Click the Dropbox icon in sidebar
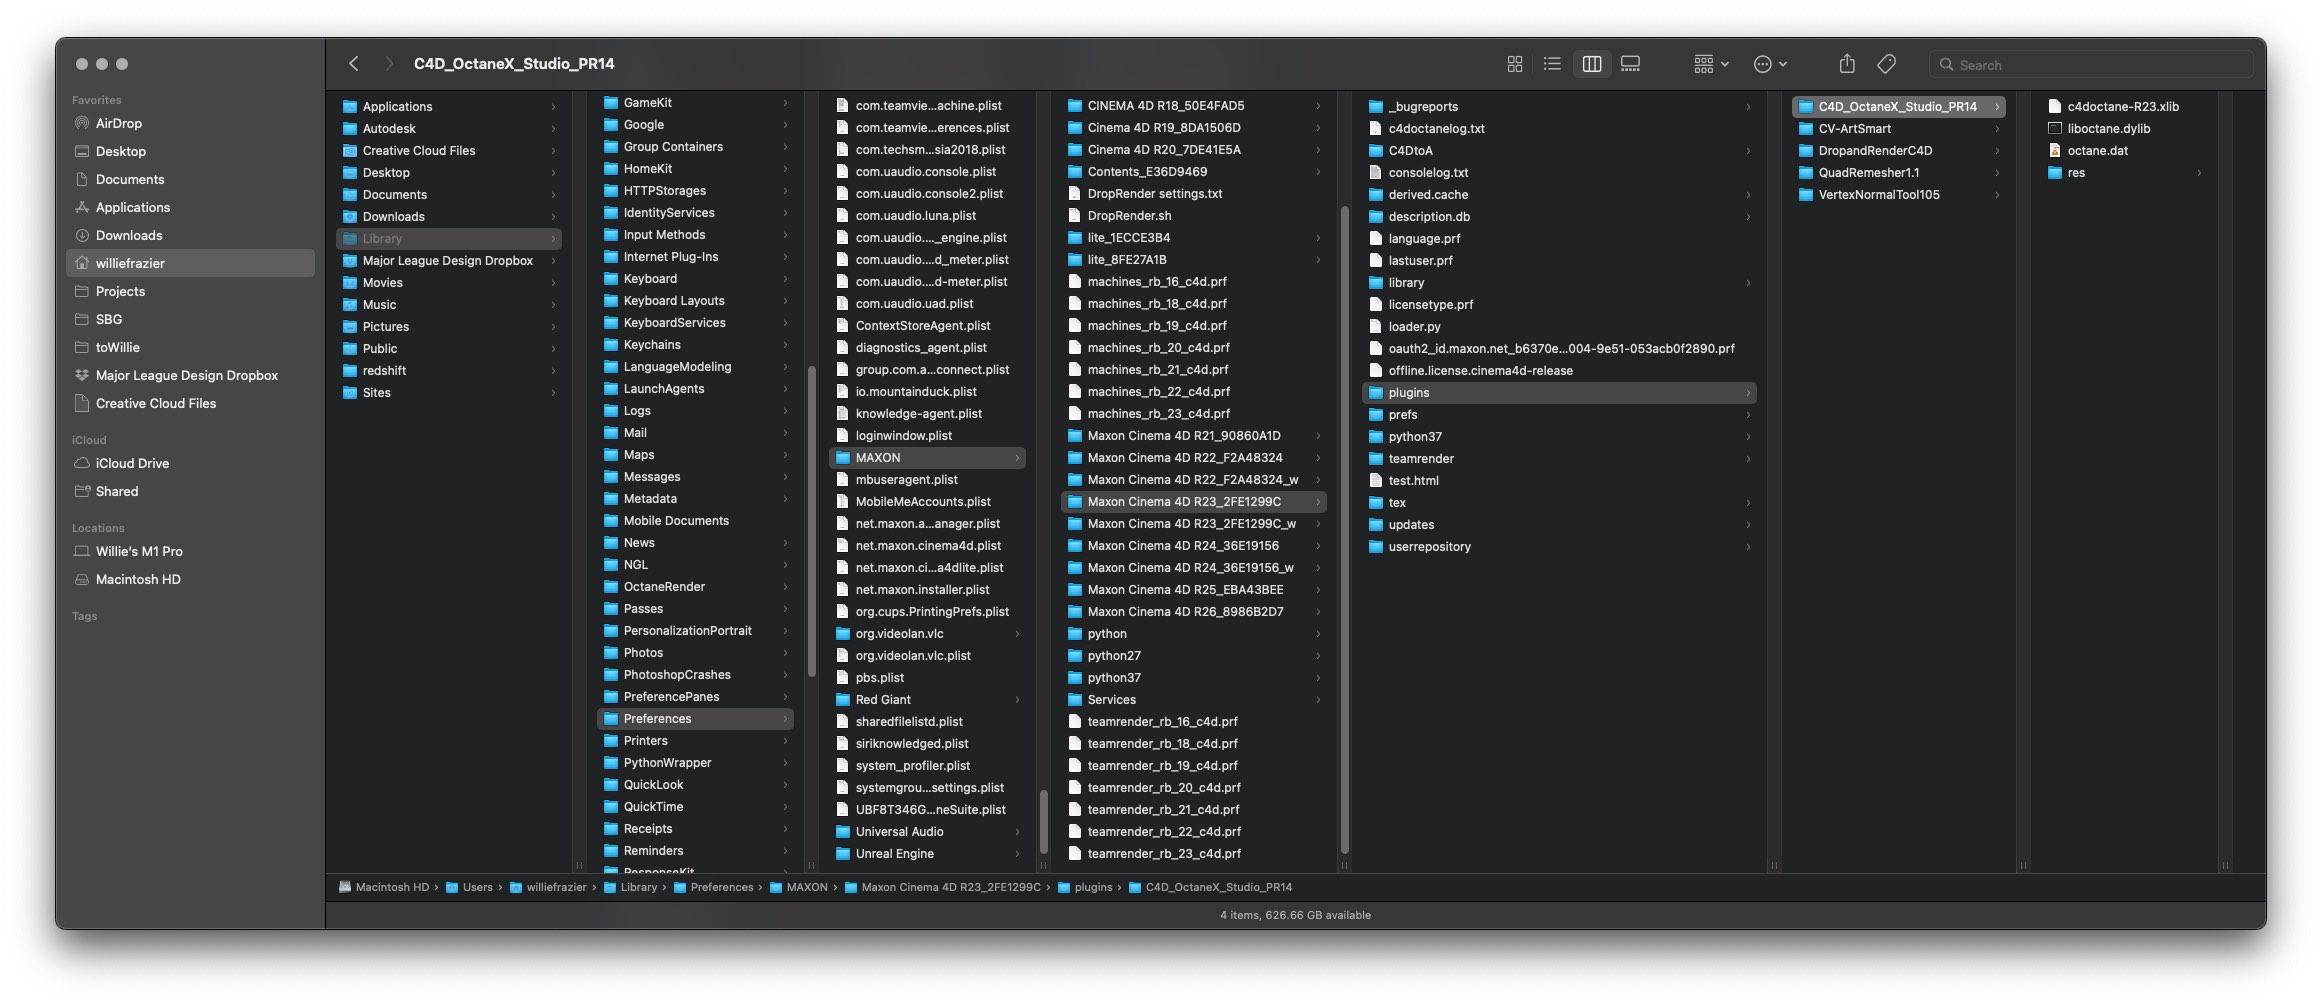2322x1003 pixels. pyautogui.click(x=82, y=375)
